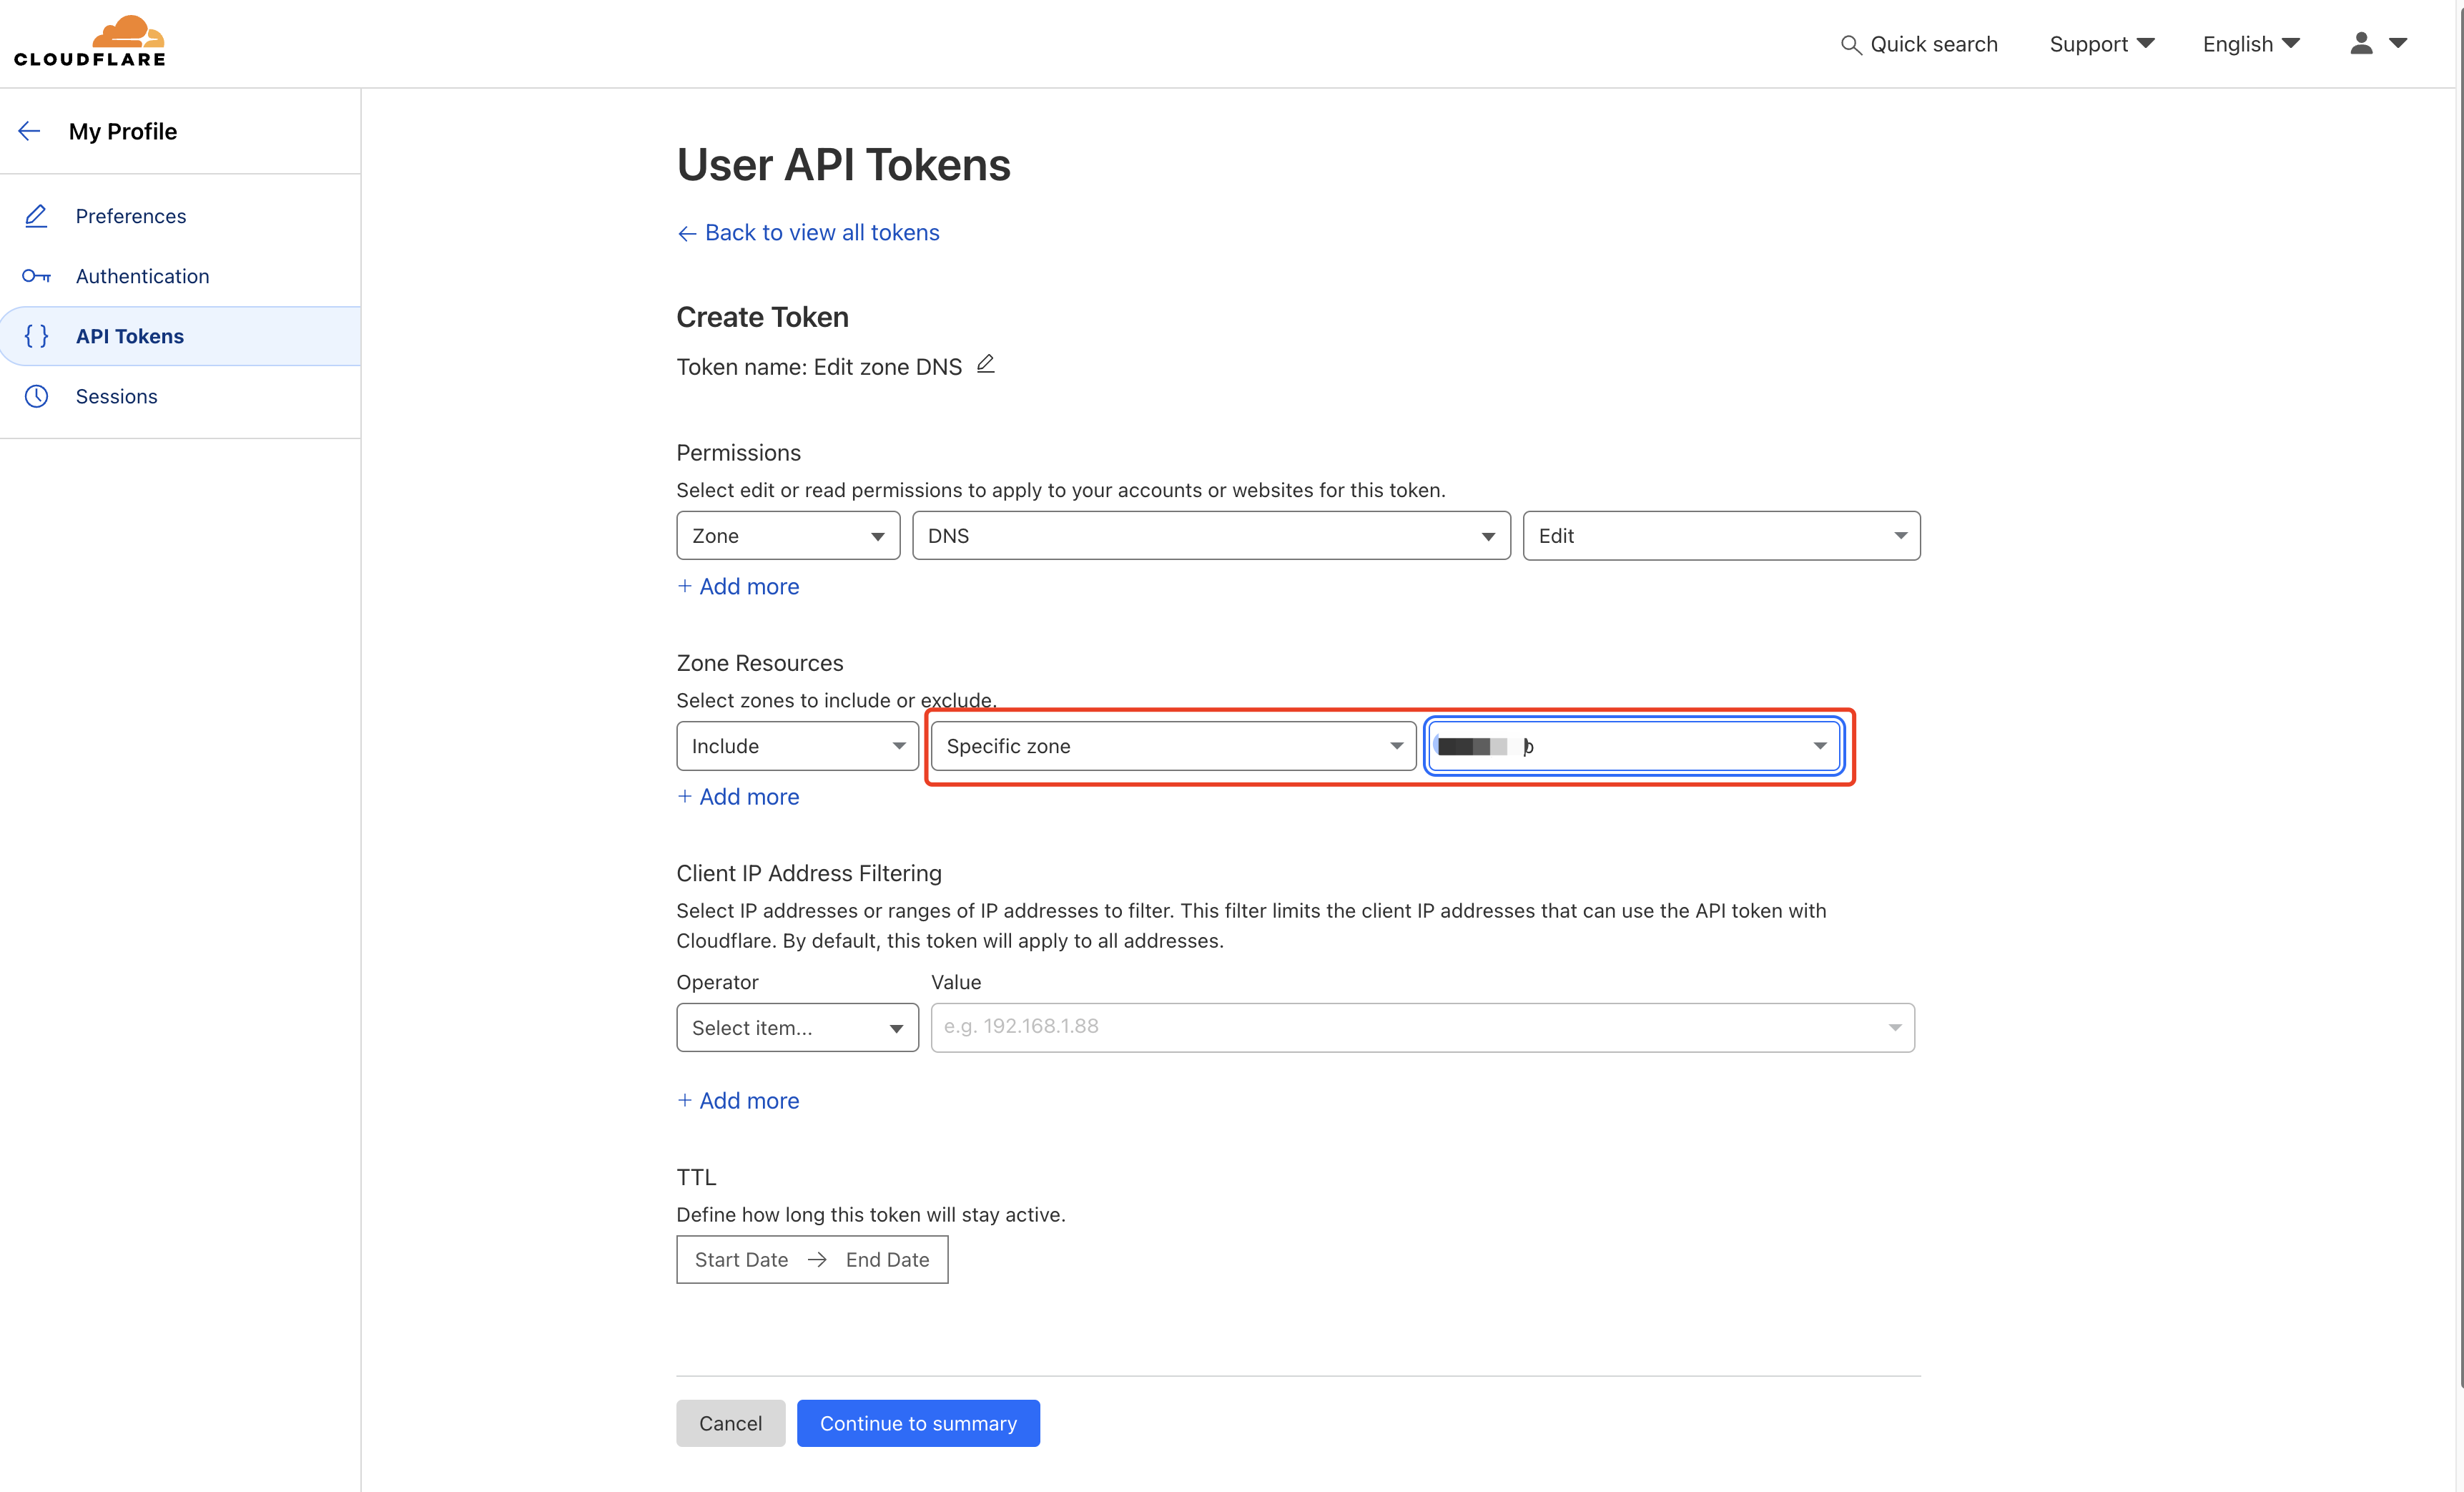
Task: Edit token name via pencil icon
Action: pyautogui.click(x=985, y=364)
